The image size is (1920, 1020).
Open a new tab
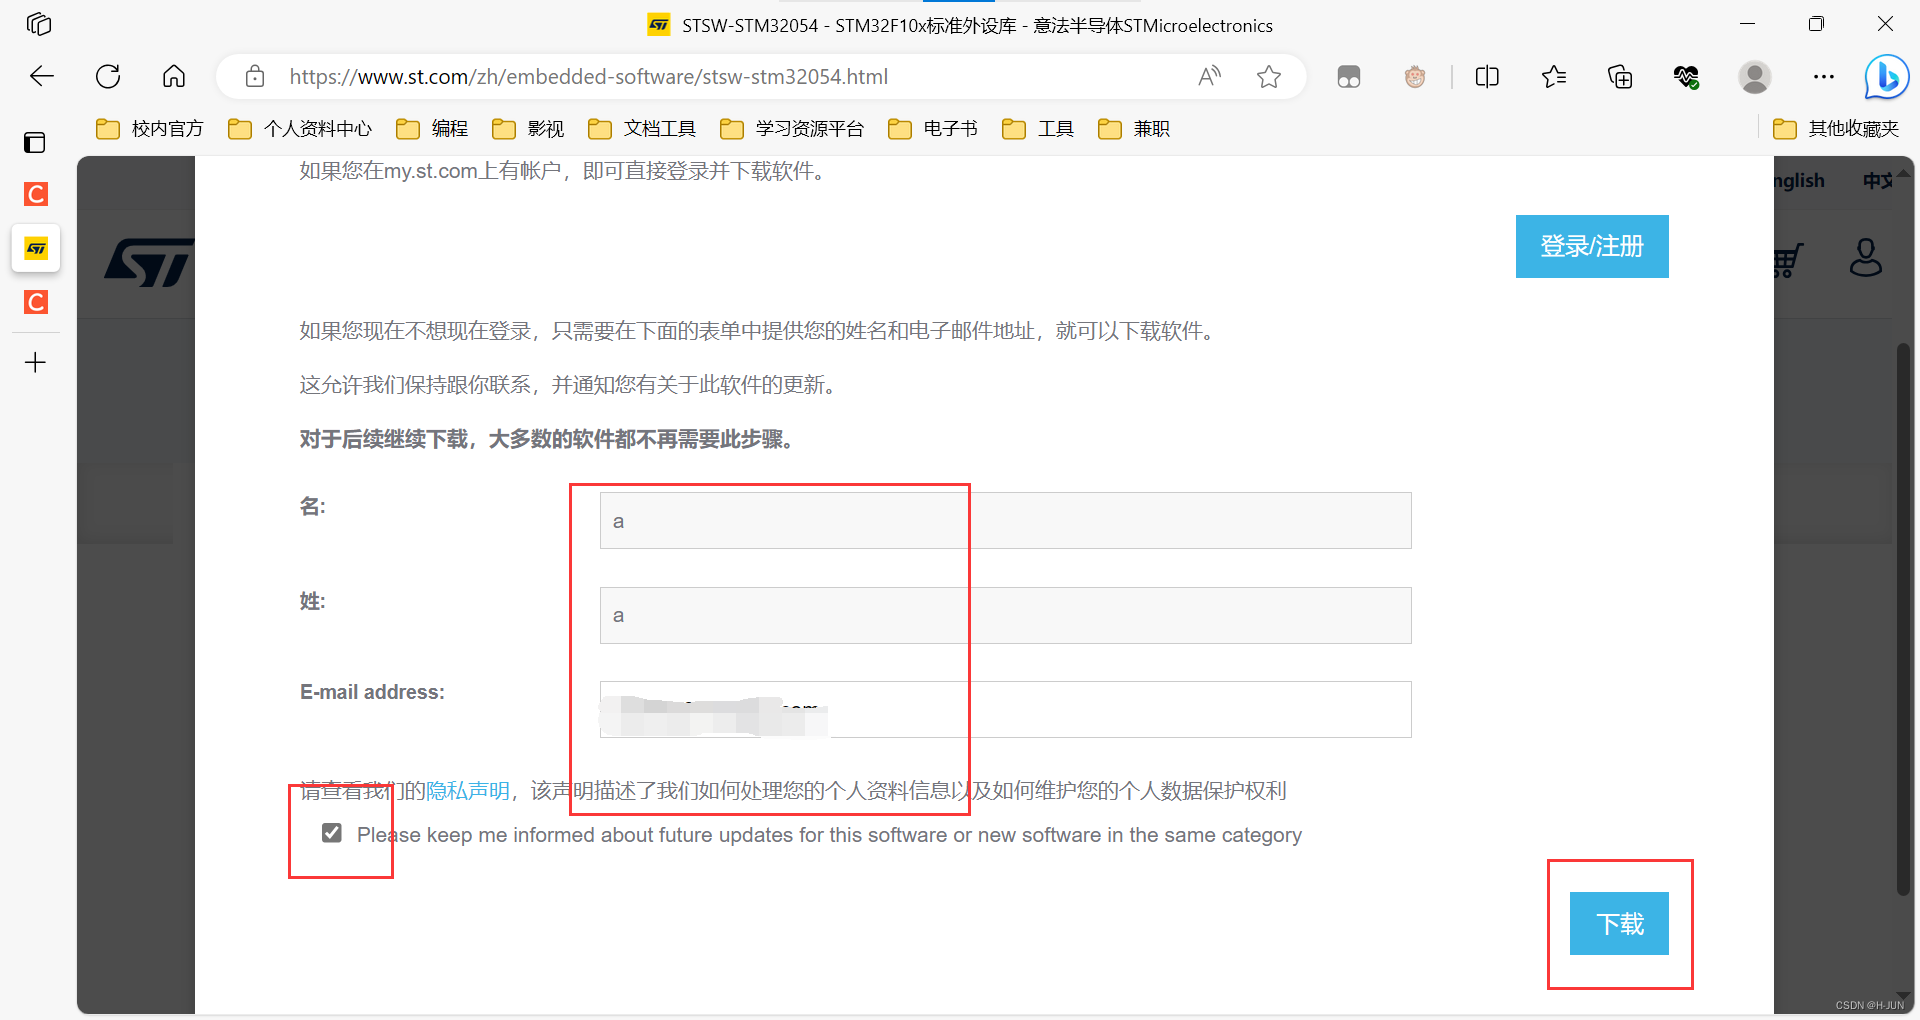pyautogui.click(x=35, y=362)
